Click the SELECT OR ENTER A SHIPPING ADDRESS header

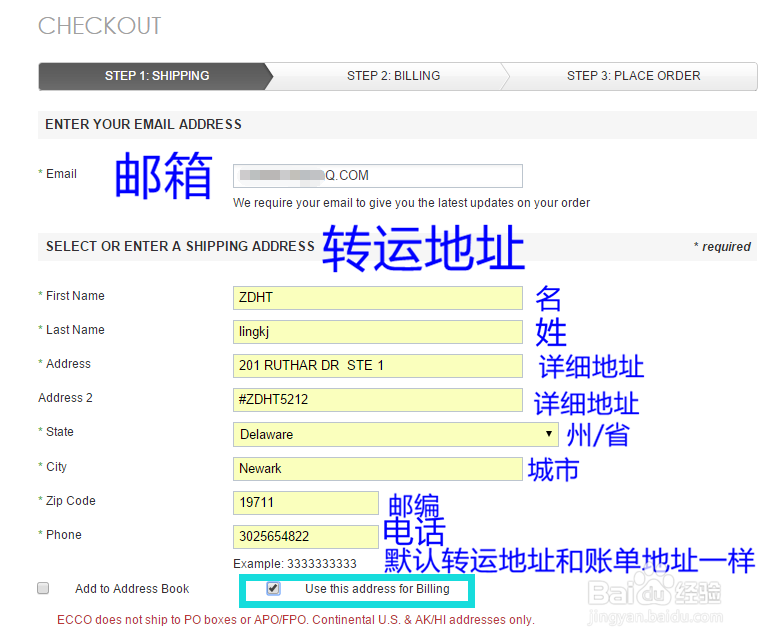click(180, 246)
